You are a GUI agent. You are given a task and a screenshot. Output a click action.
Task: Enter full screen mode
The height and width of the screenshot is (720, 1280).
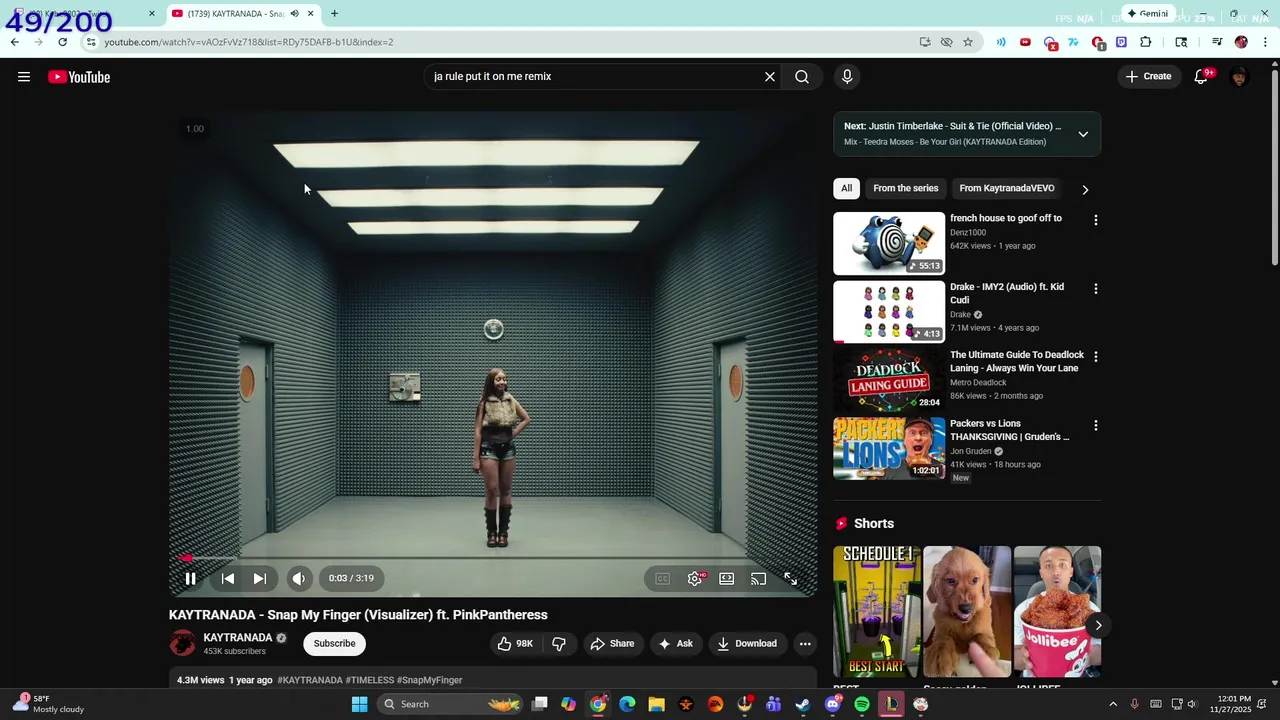790,578
